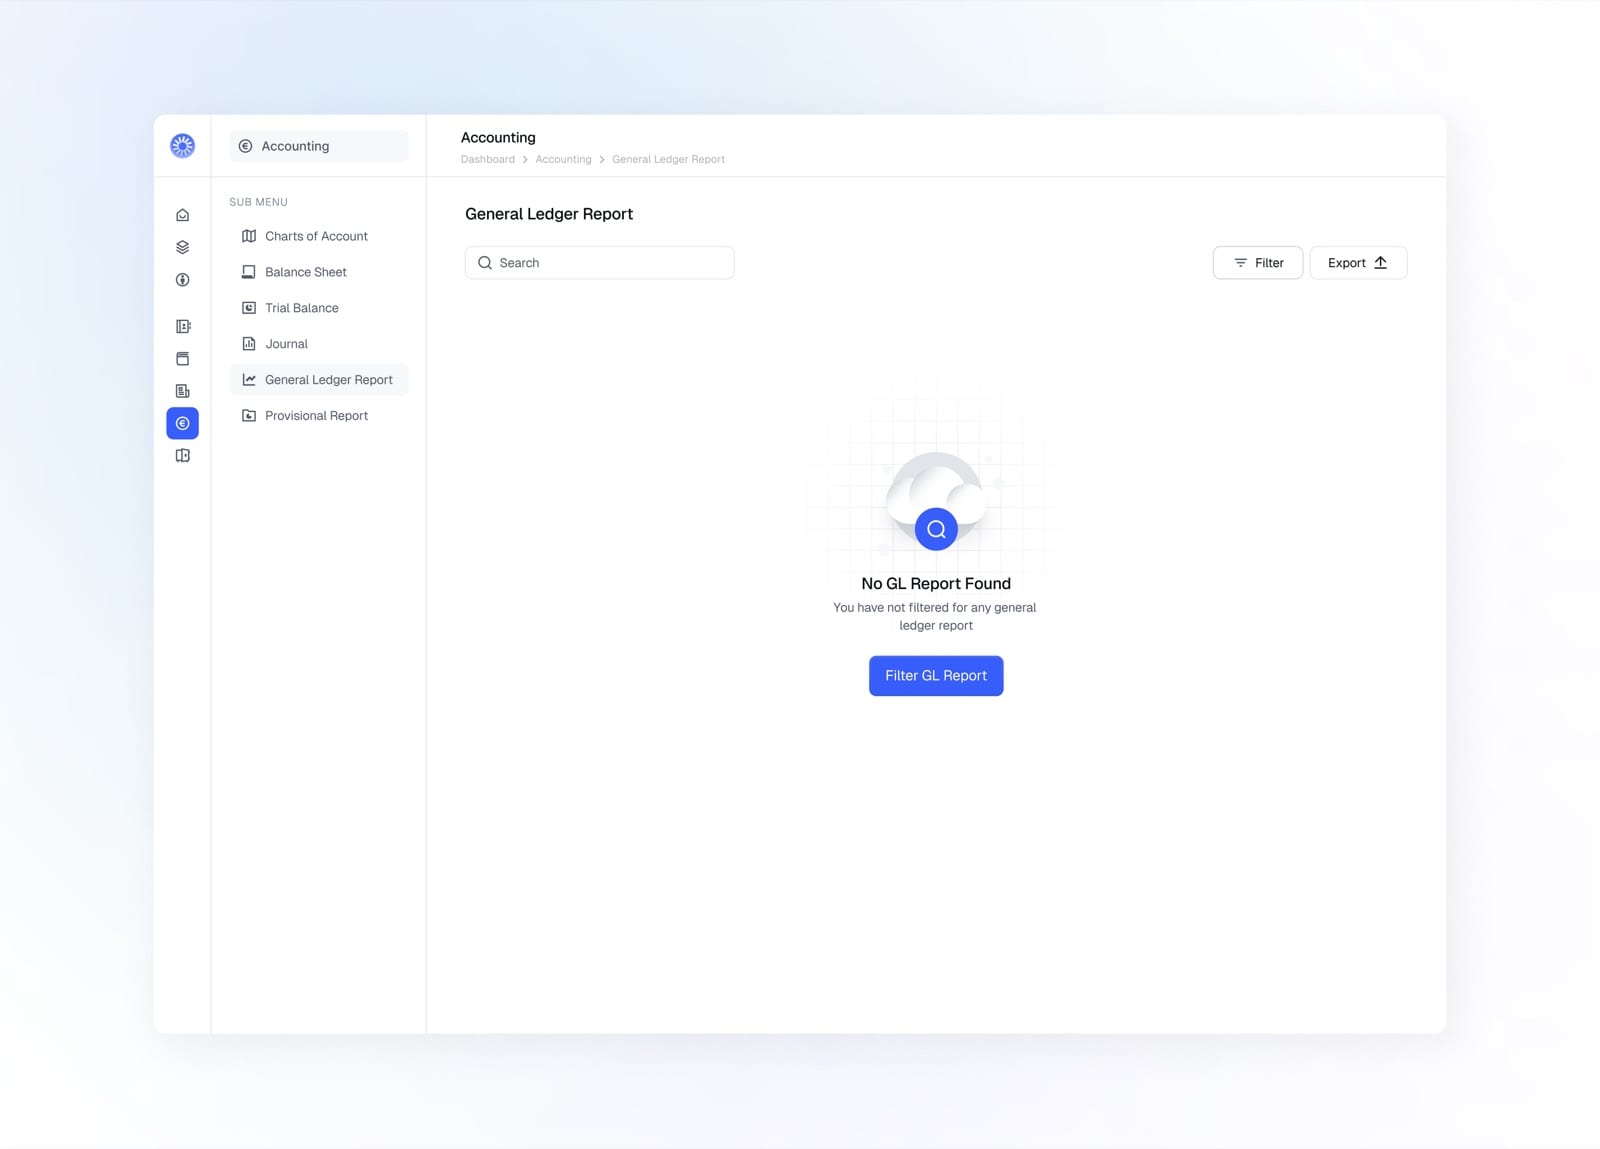Click the Export button
Viewport: 1600px width, 1149px height.
(1358, 263)
